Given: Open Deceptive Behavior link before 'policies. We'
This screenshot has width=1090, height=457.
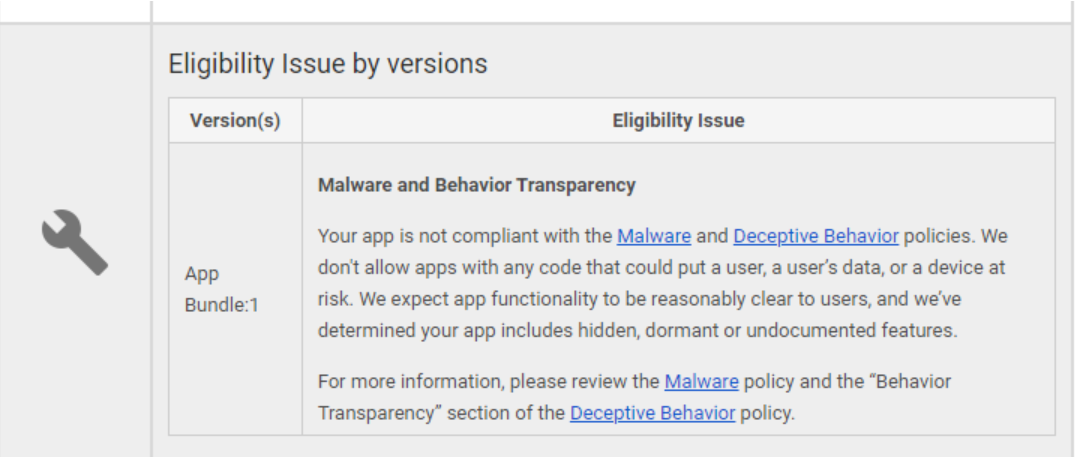Looking at the screenshot, I should click(x=816, y=236).
